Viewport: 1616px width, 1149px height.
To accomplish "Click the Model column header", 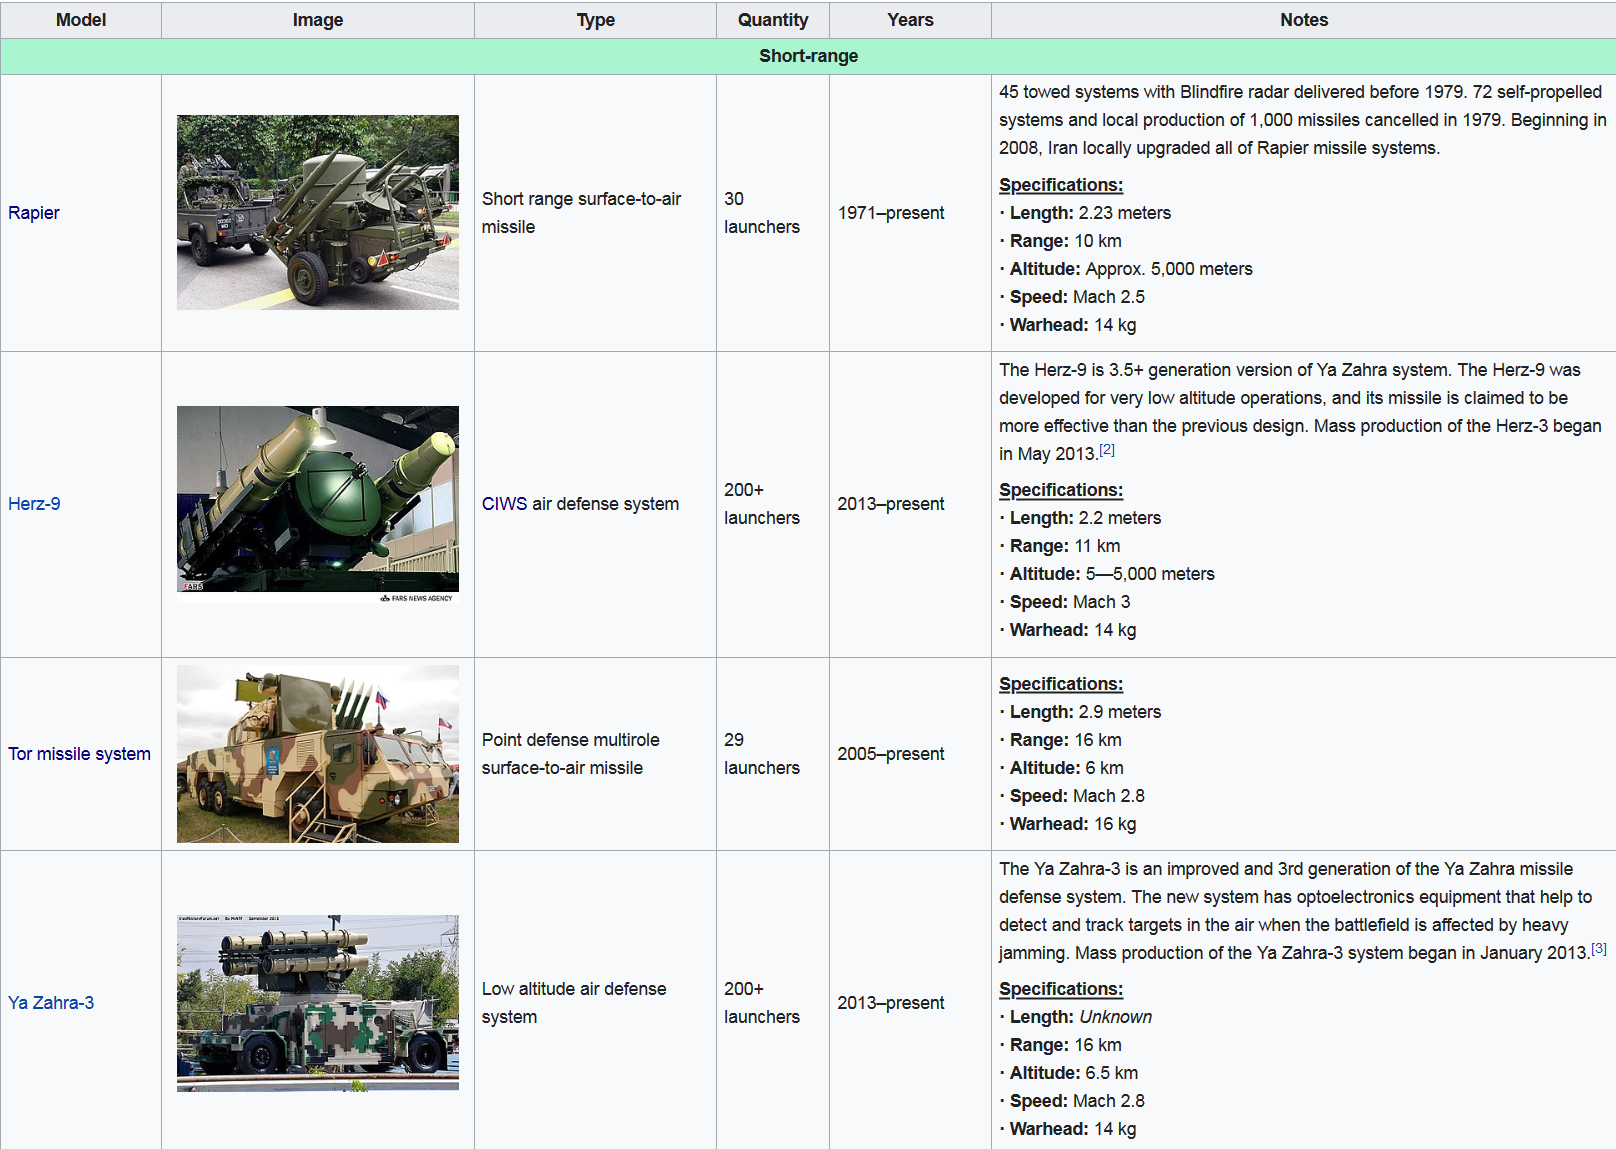I will (81, 20).
